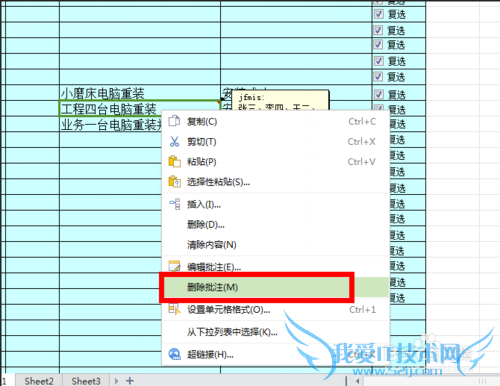
Task: Open 设置单元格格式(O)... menu entry
Action: pyautogui.click(x=276, y=310)
